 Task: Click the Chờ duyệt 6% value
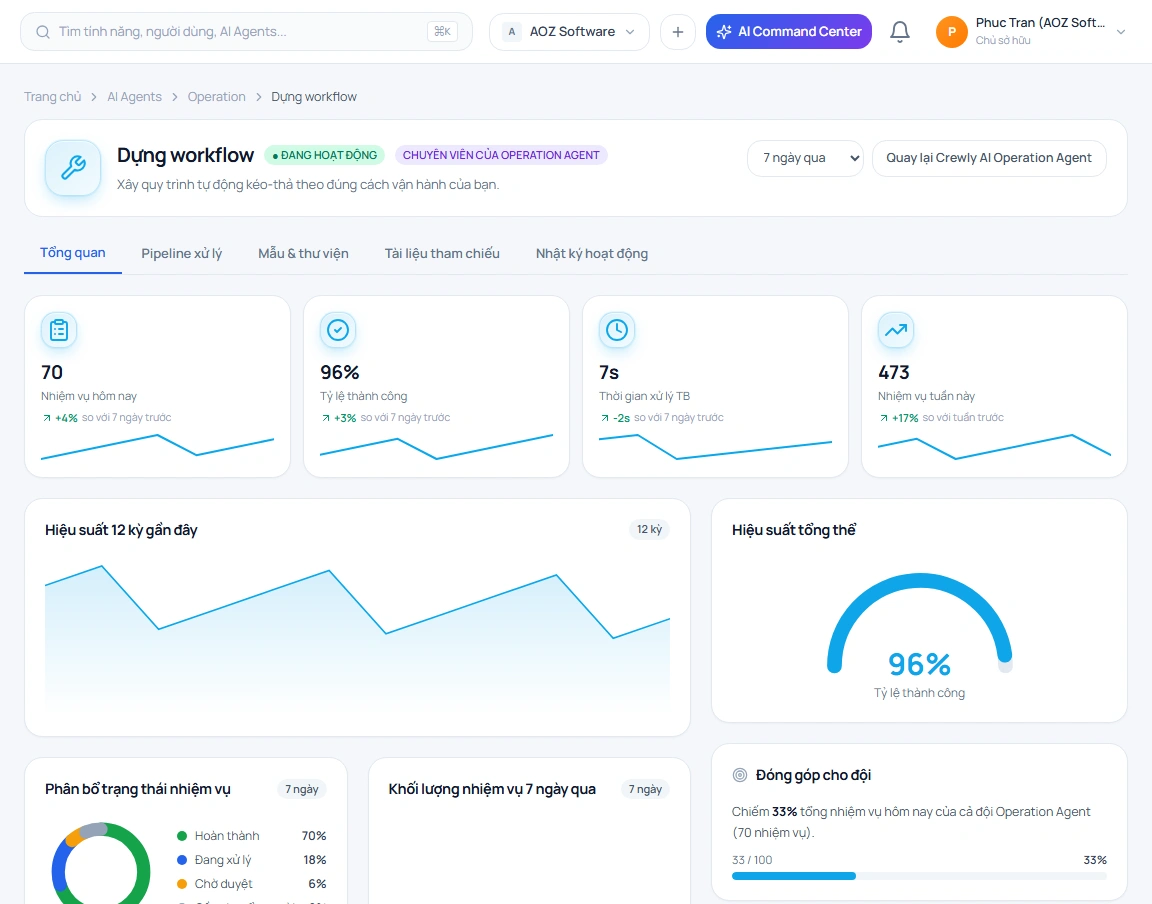(x=317, y=883)
